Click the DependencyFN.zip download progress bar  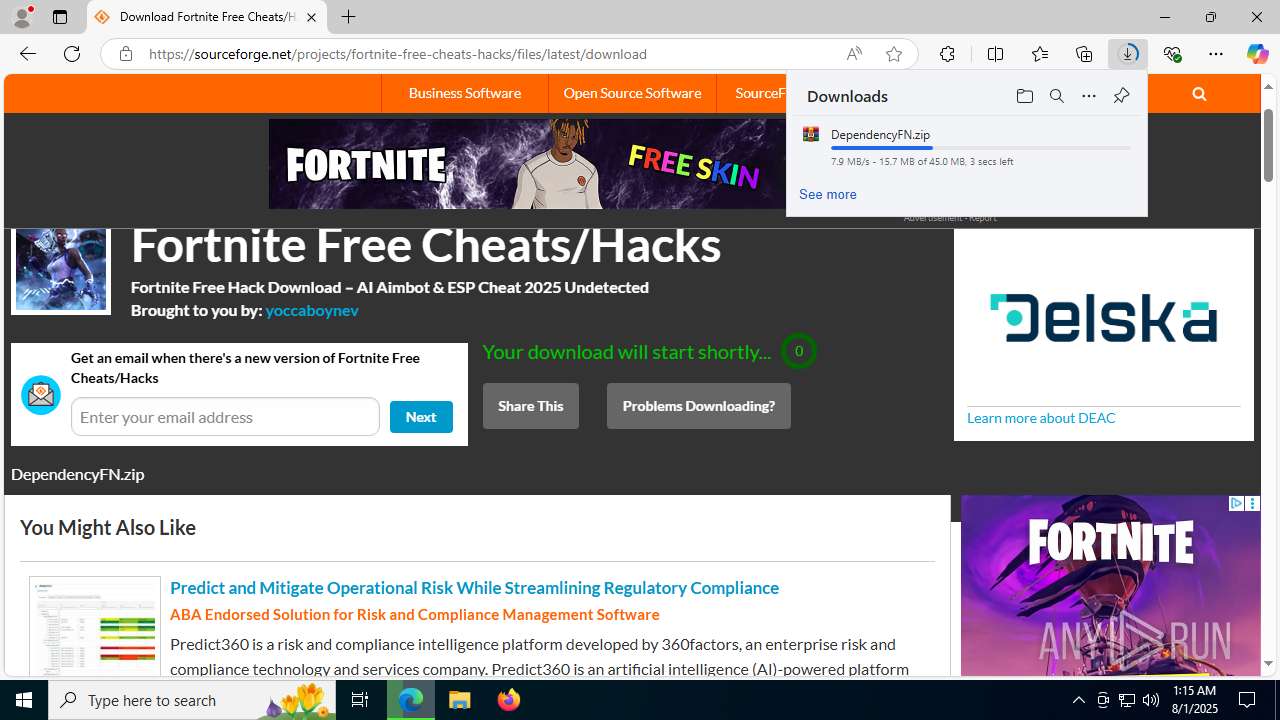(980, 148)
